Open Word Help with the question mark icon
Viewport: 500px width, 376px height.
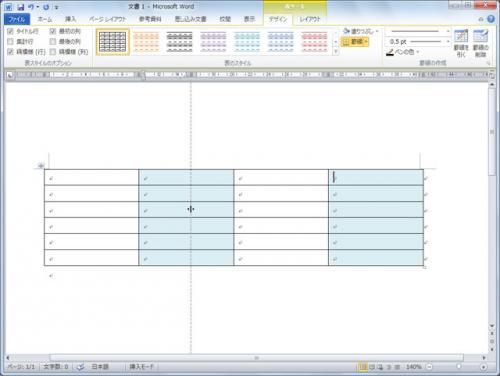point(491,19)
